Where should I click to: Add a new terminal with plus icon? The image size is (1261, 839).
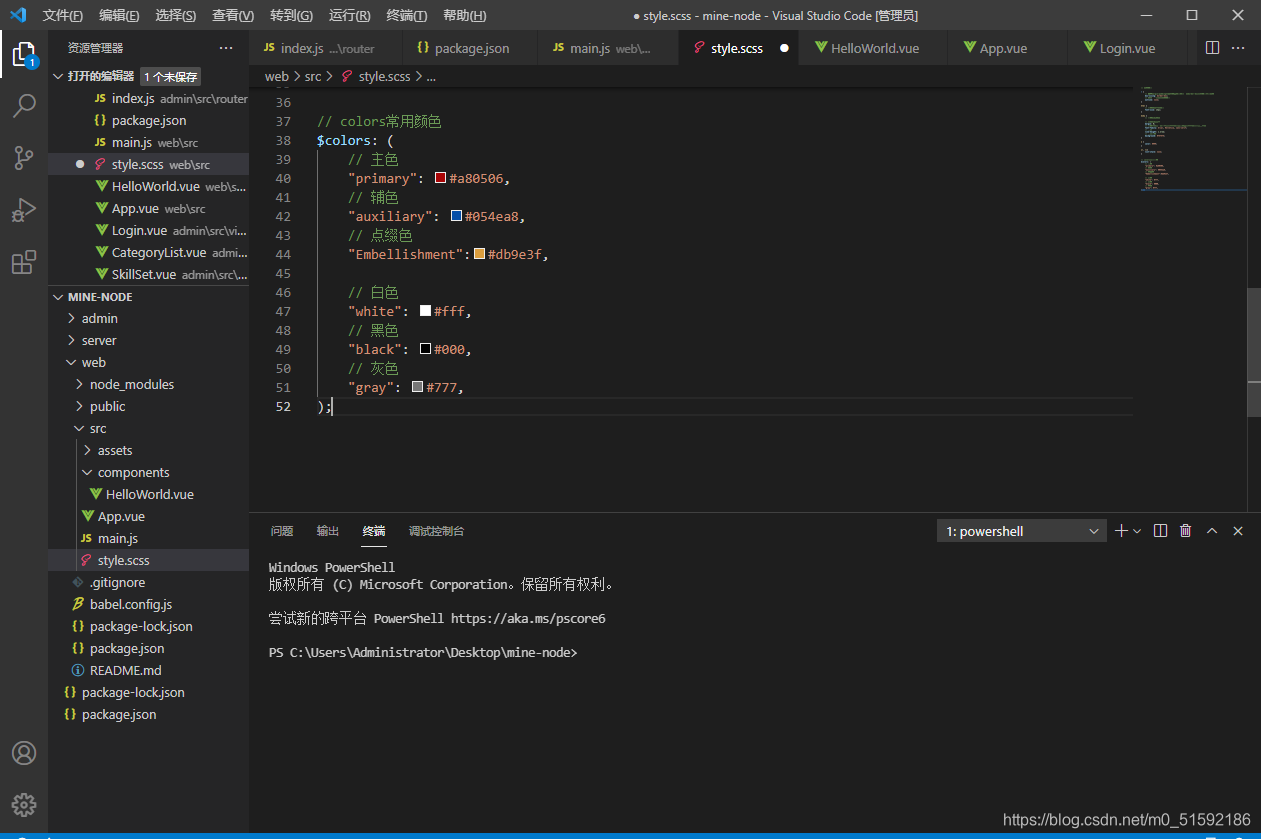pyautogui.click(x=1121, y=531)
